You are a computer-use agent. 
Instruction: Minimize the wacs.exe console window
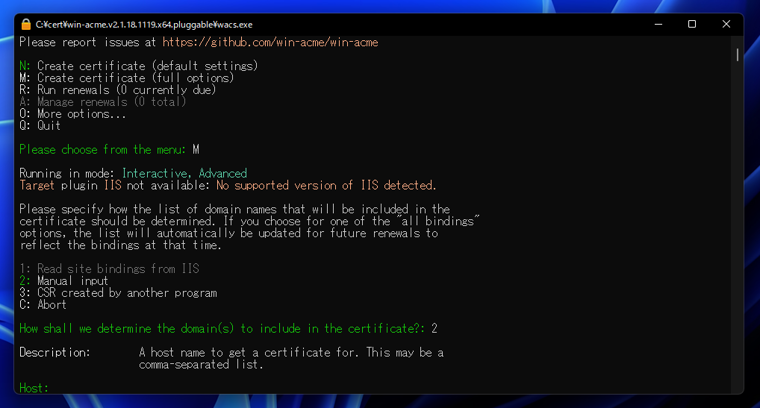pos(659,24)
